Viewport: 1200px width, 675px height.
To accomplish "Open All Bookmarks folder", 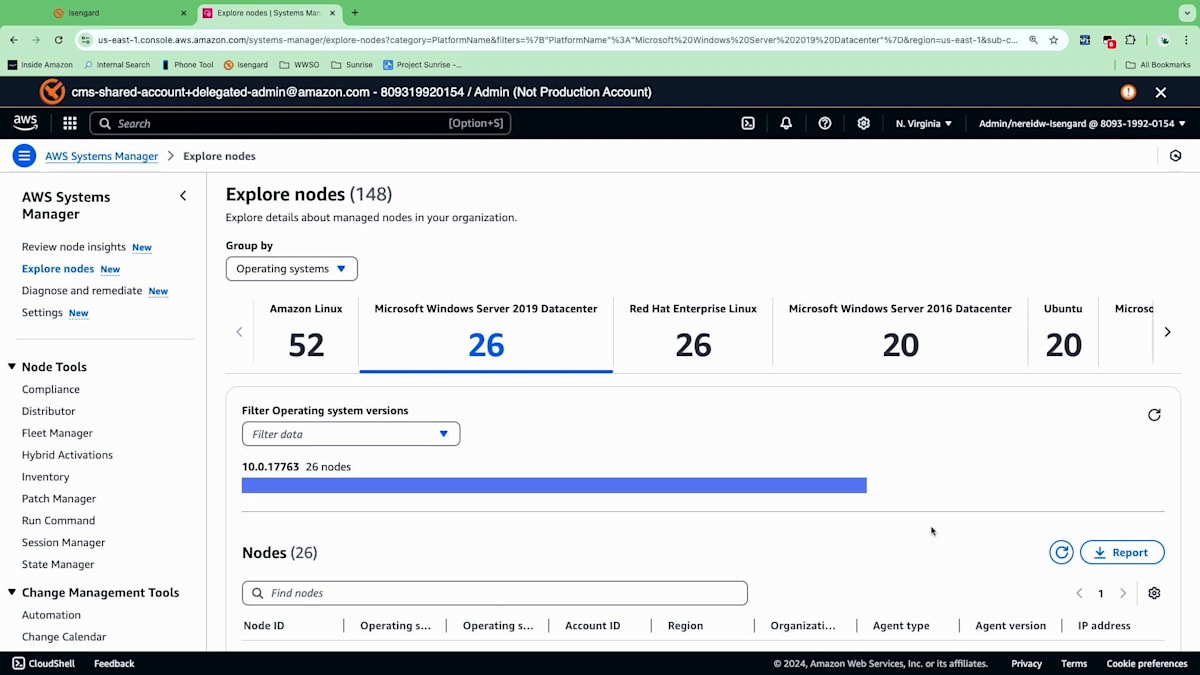I will (1158, 65).
